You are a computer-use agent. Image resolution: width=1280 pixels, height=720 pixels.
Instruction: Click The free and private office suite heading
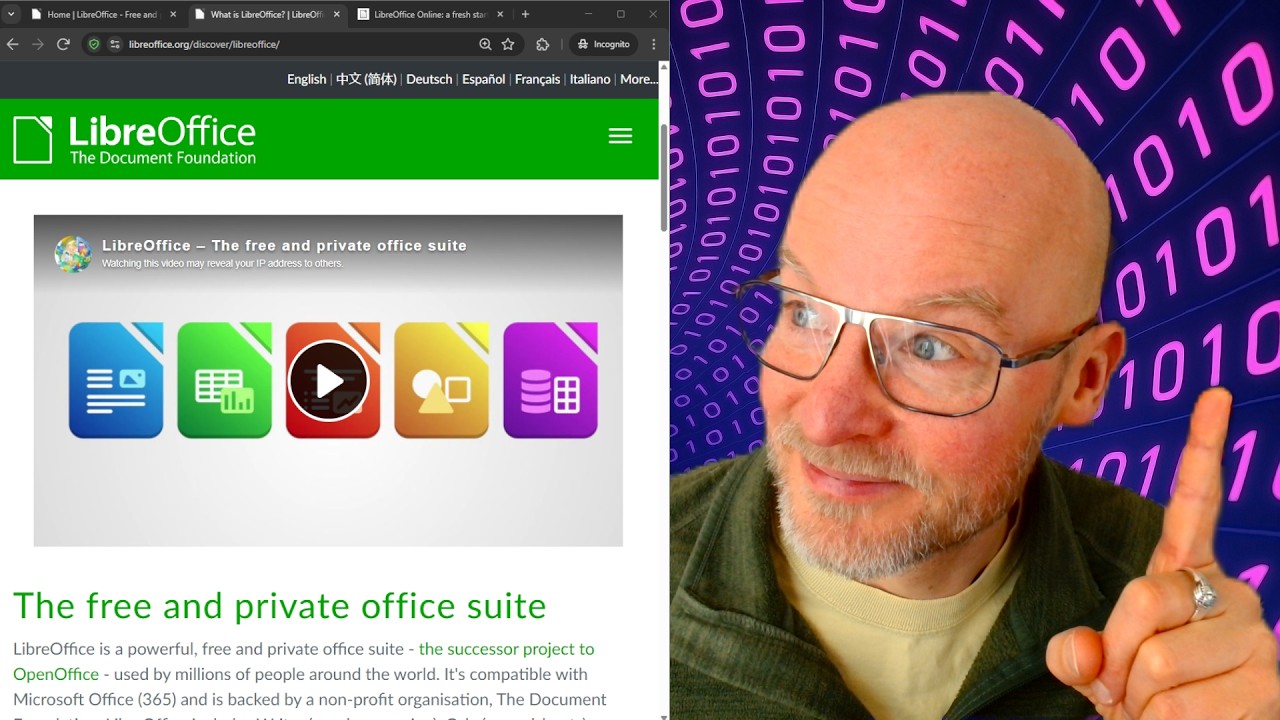tap(280, 605)
